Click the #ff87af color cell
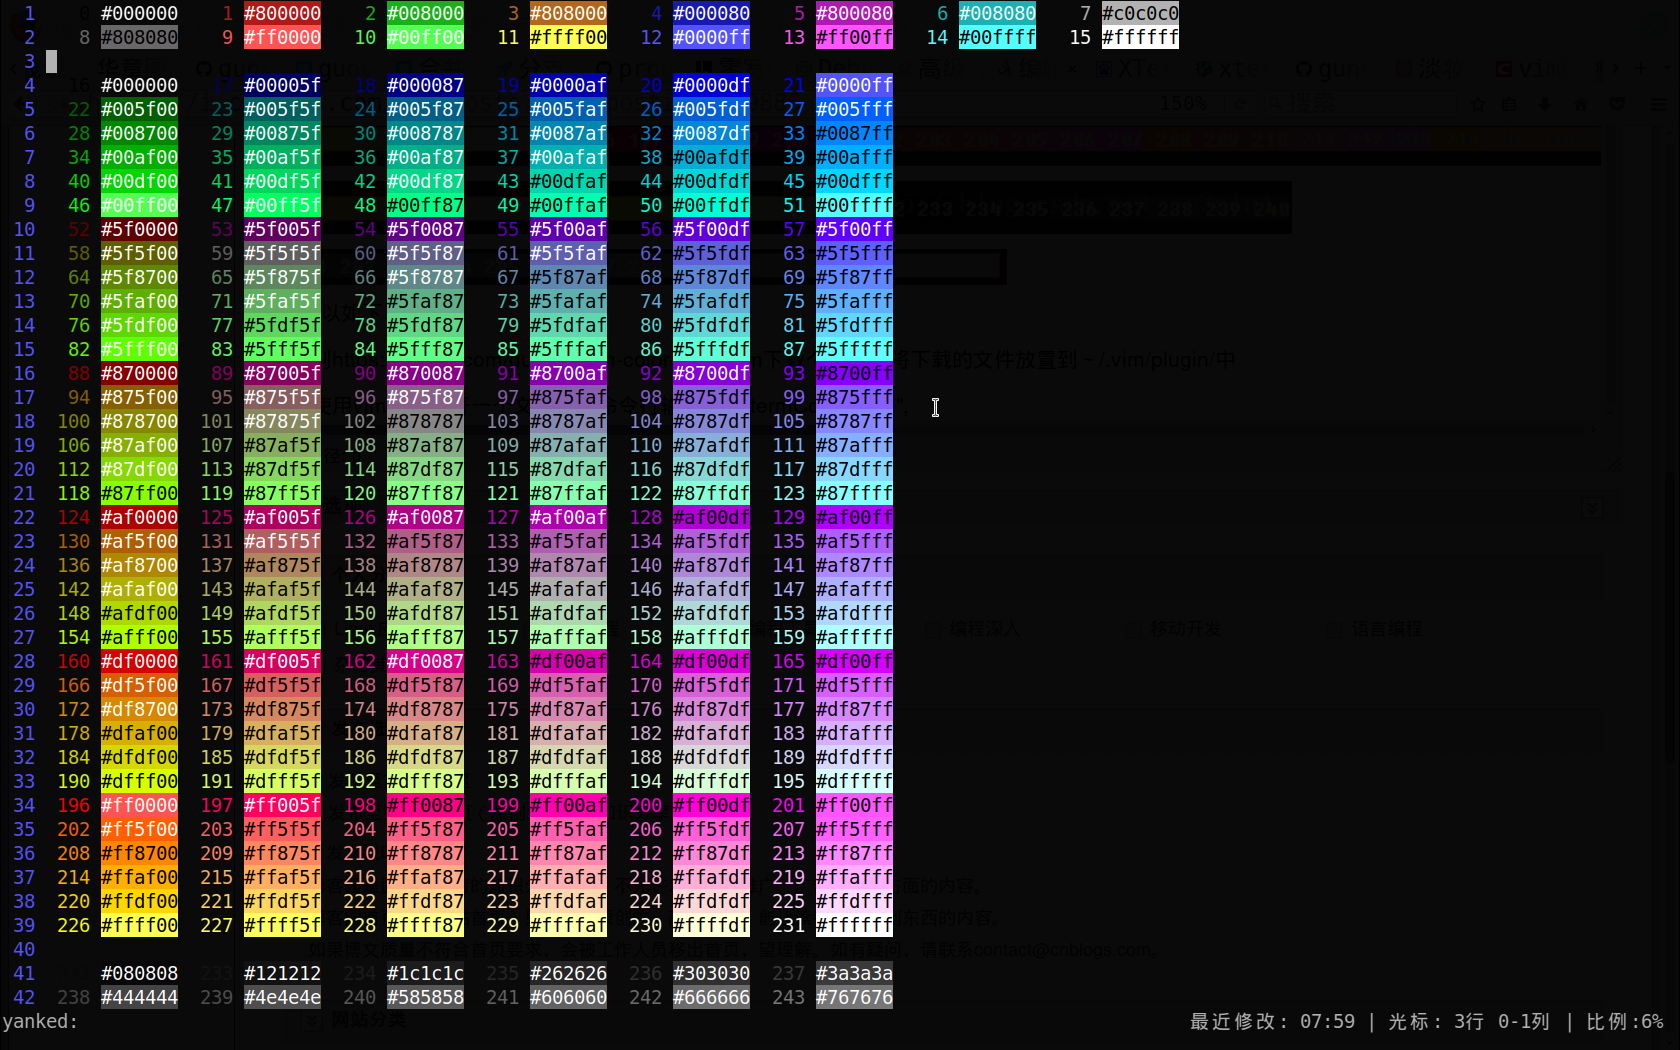 [568, 853]
